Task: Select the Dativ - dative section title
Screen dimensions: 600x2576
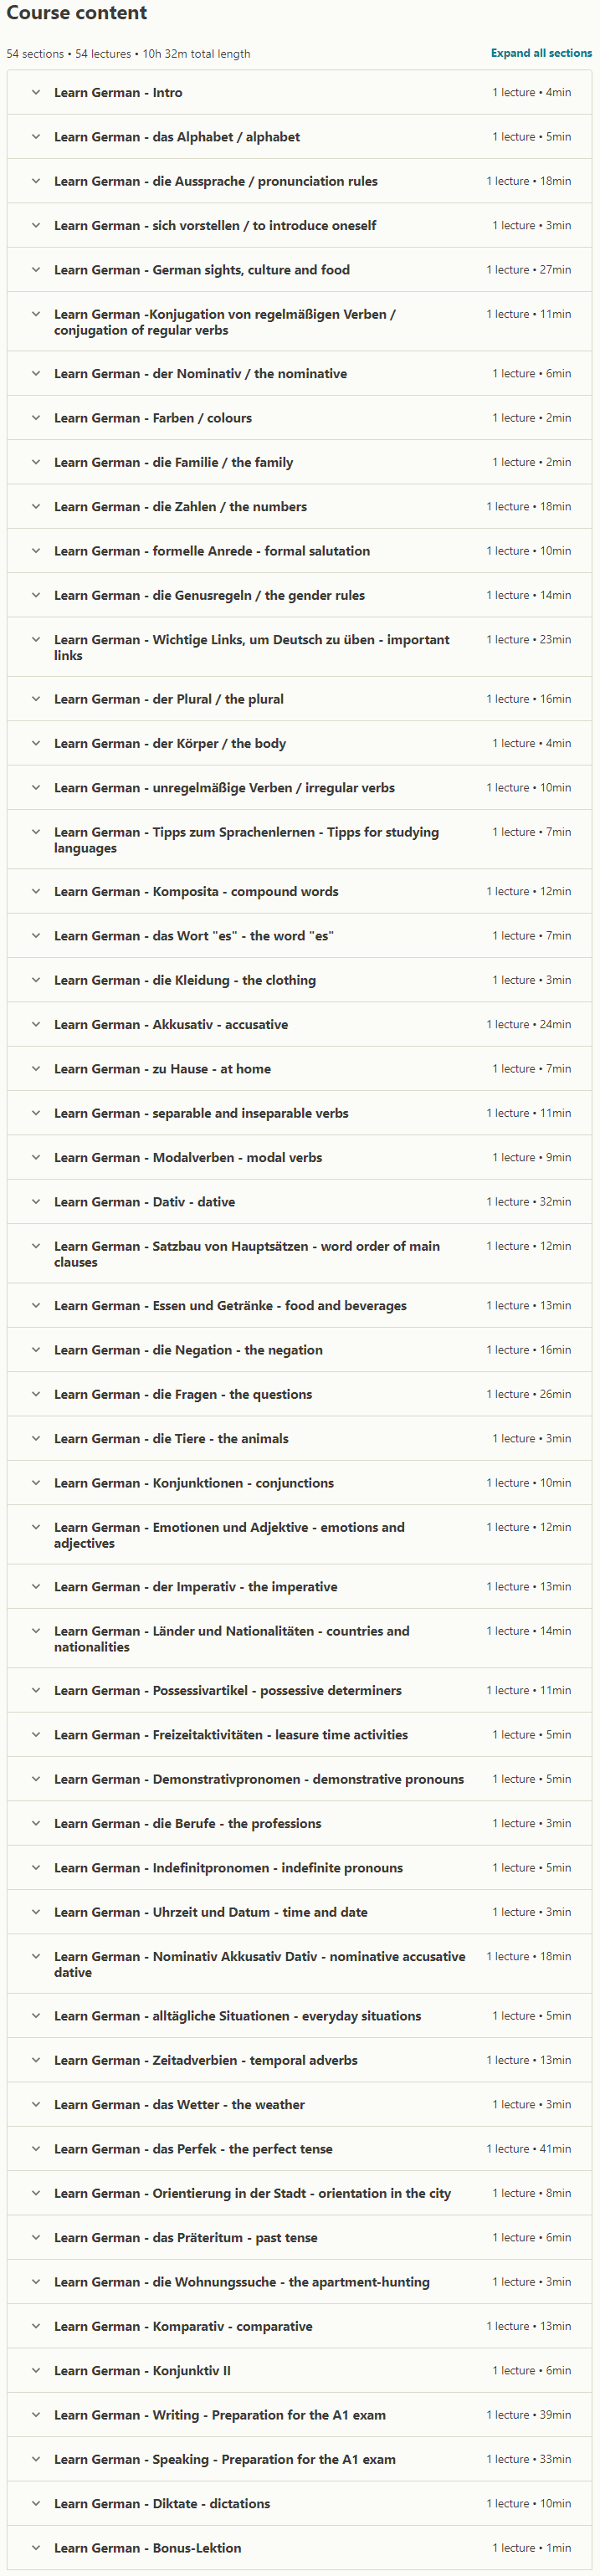Action: (145, 1202)
